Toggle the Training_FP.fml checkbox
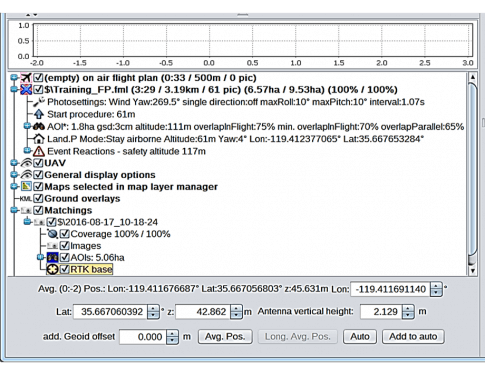The image size is (485, 375). (38, 90)
